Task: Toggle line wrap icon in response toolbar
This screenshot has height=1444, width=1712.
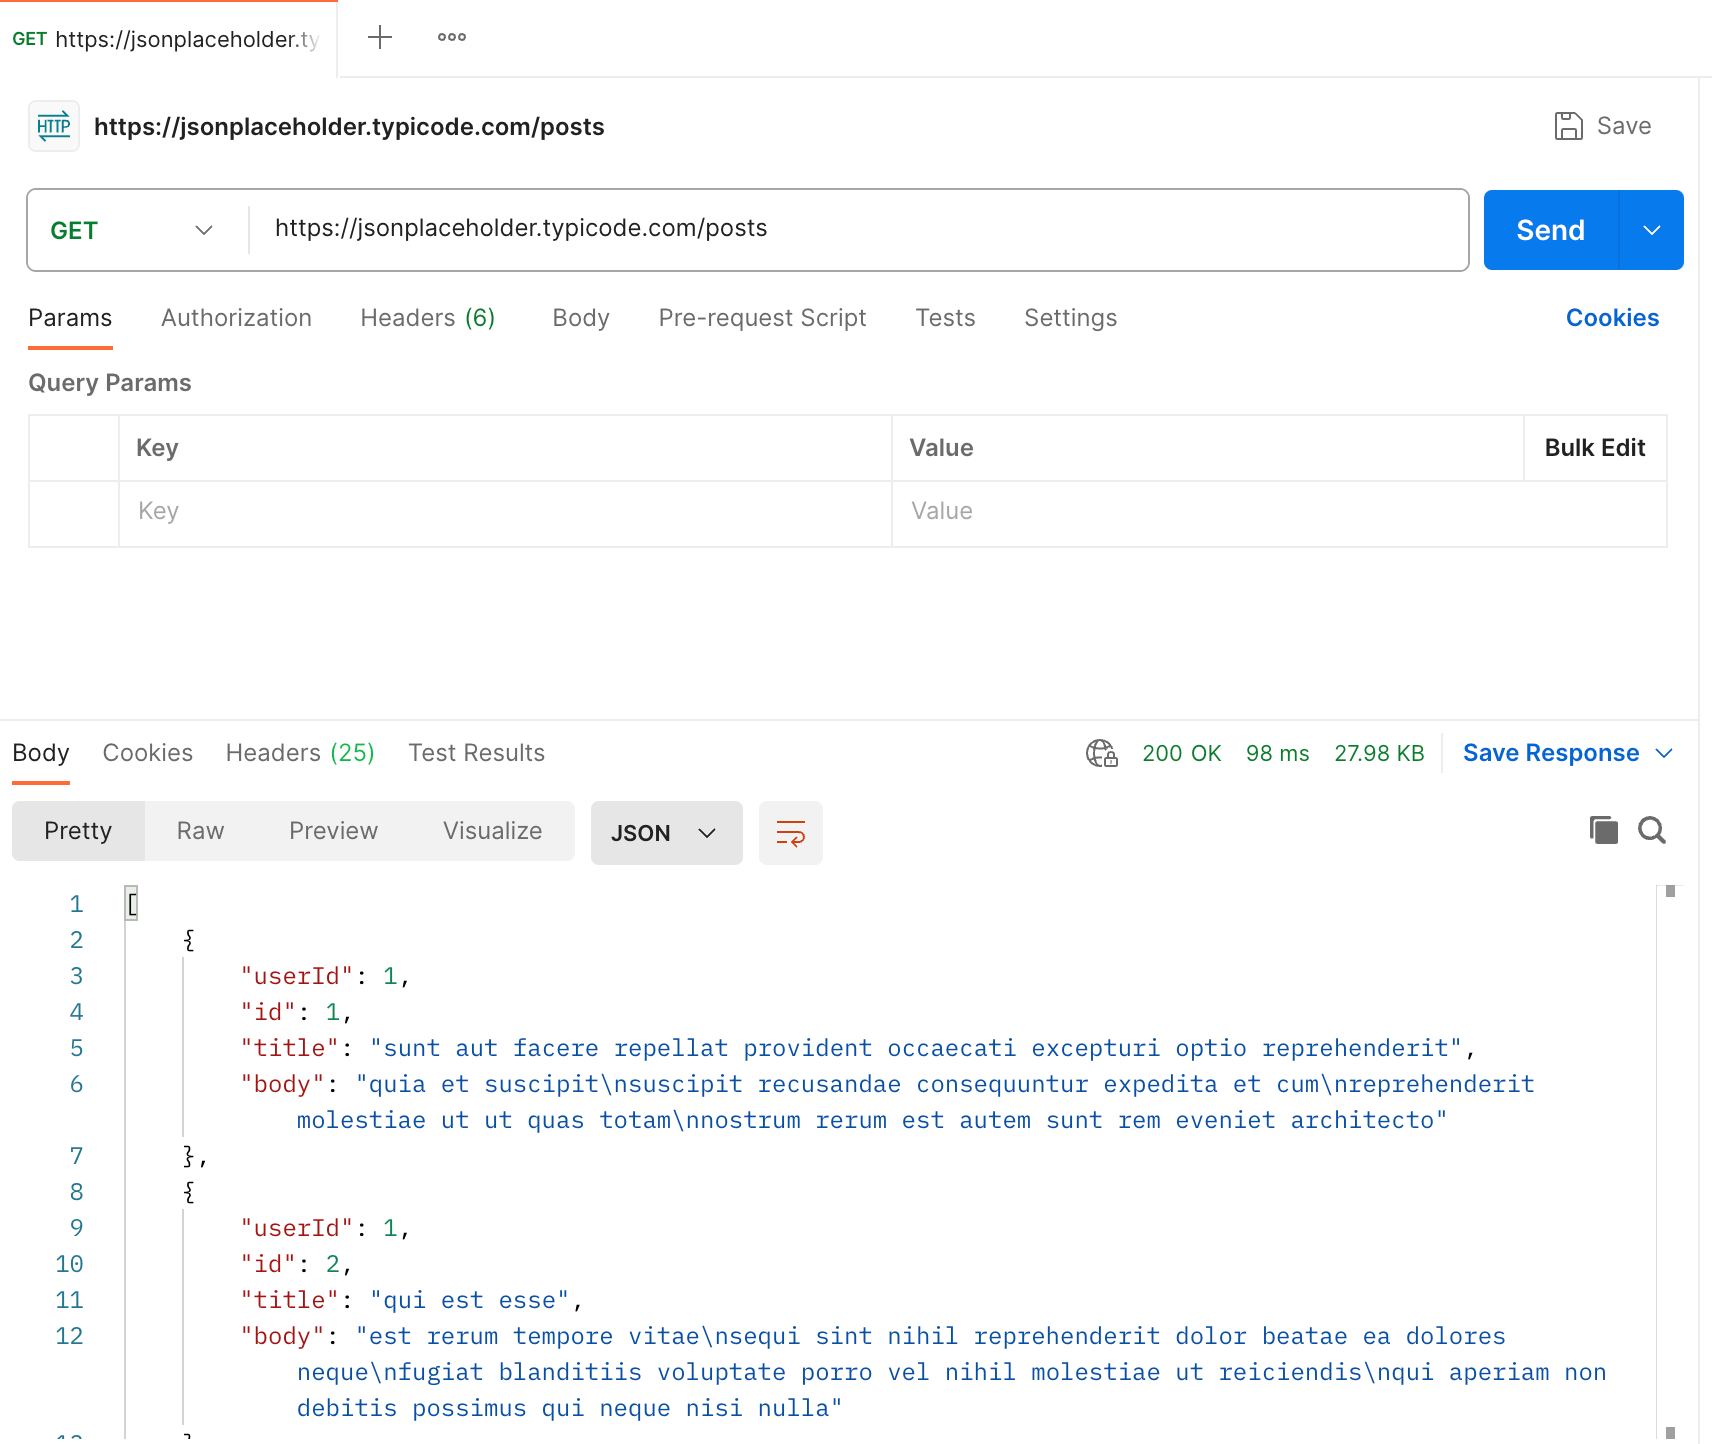Action: pyautogui.click(x=791, y=833)
